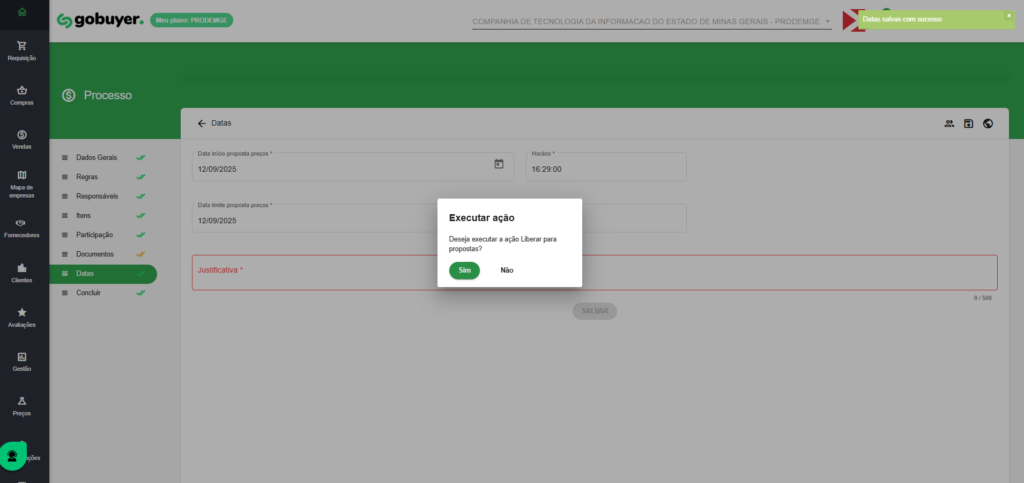Click Não to cancel the action
The height and width of the screenshot is (483, 1024).
[507, 270]
